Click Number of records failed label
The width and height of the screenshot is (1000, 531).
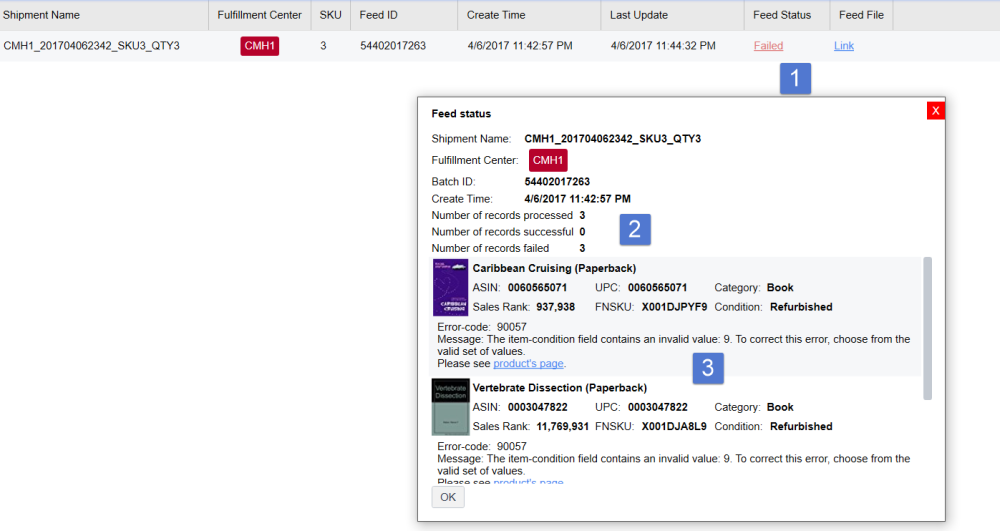490,249
